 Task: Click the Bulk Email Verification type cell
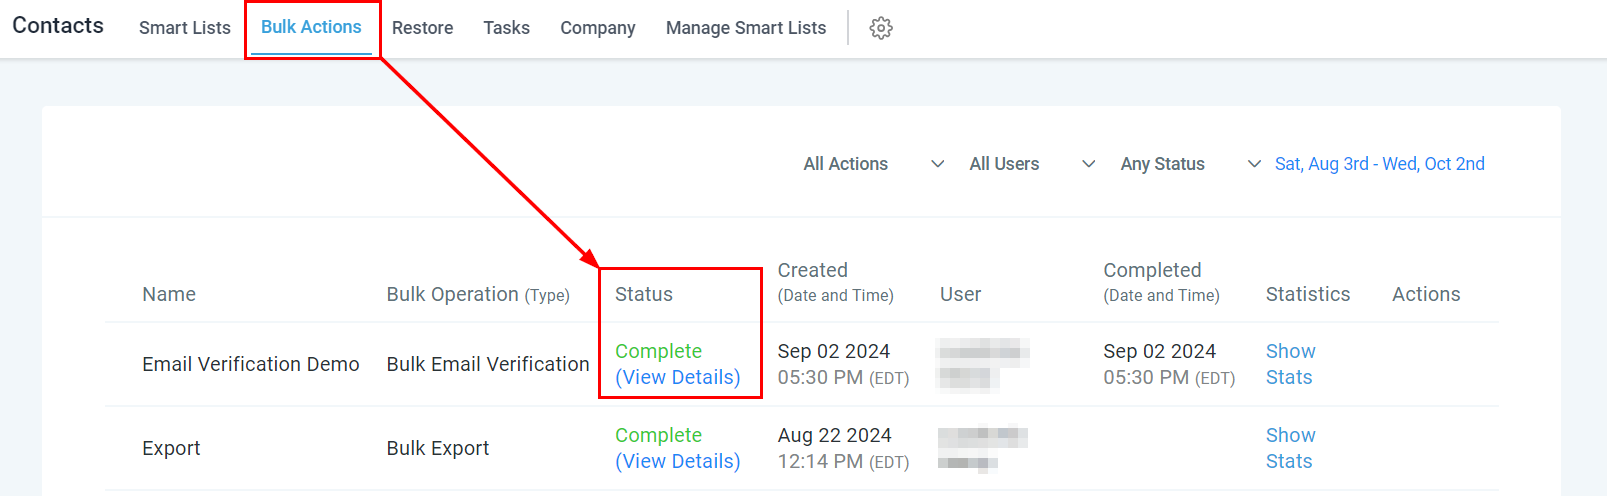coord(488,364)
